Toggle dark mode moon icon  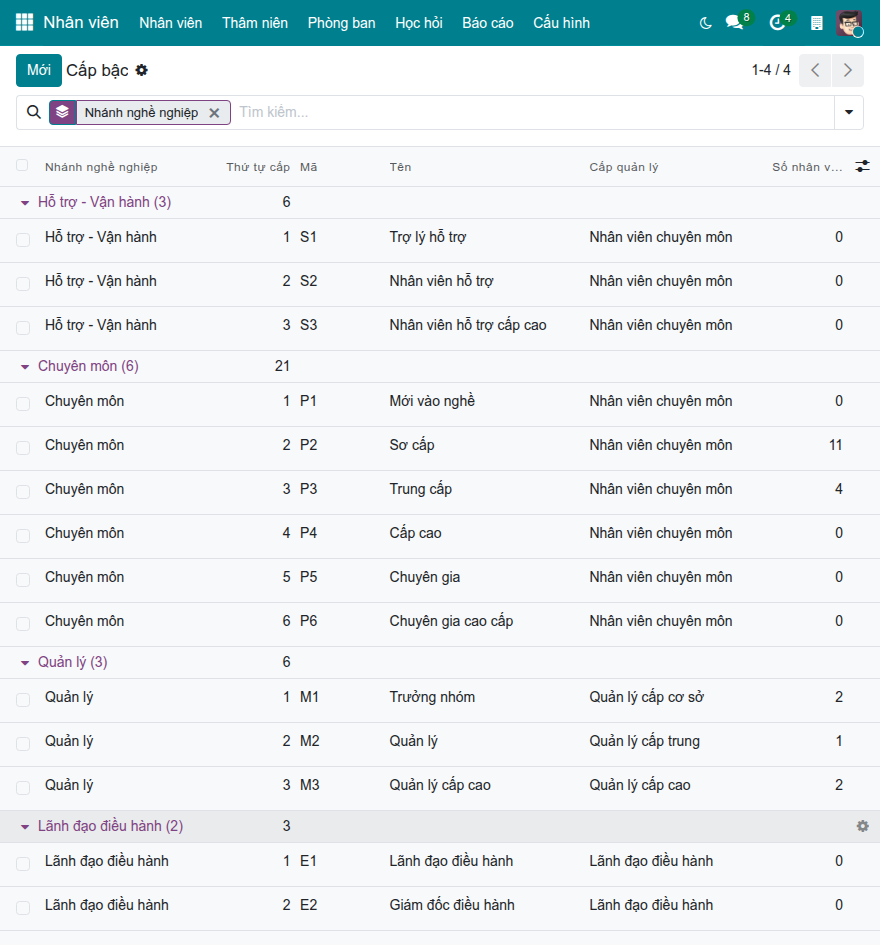tap(705, 23)
